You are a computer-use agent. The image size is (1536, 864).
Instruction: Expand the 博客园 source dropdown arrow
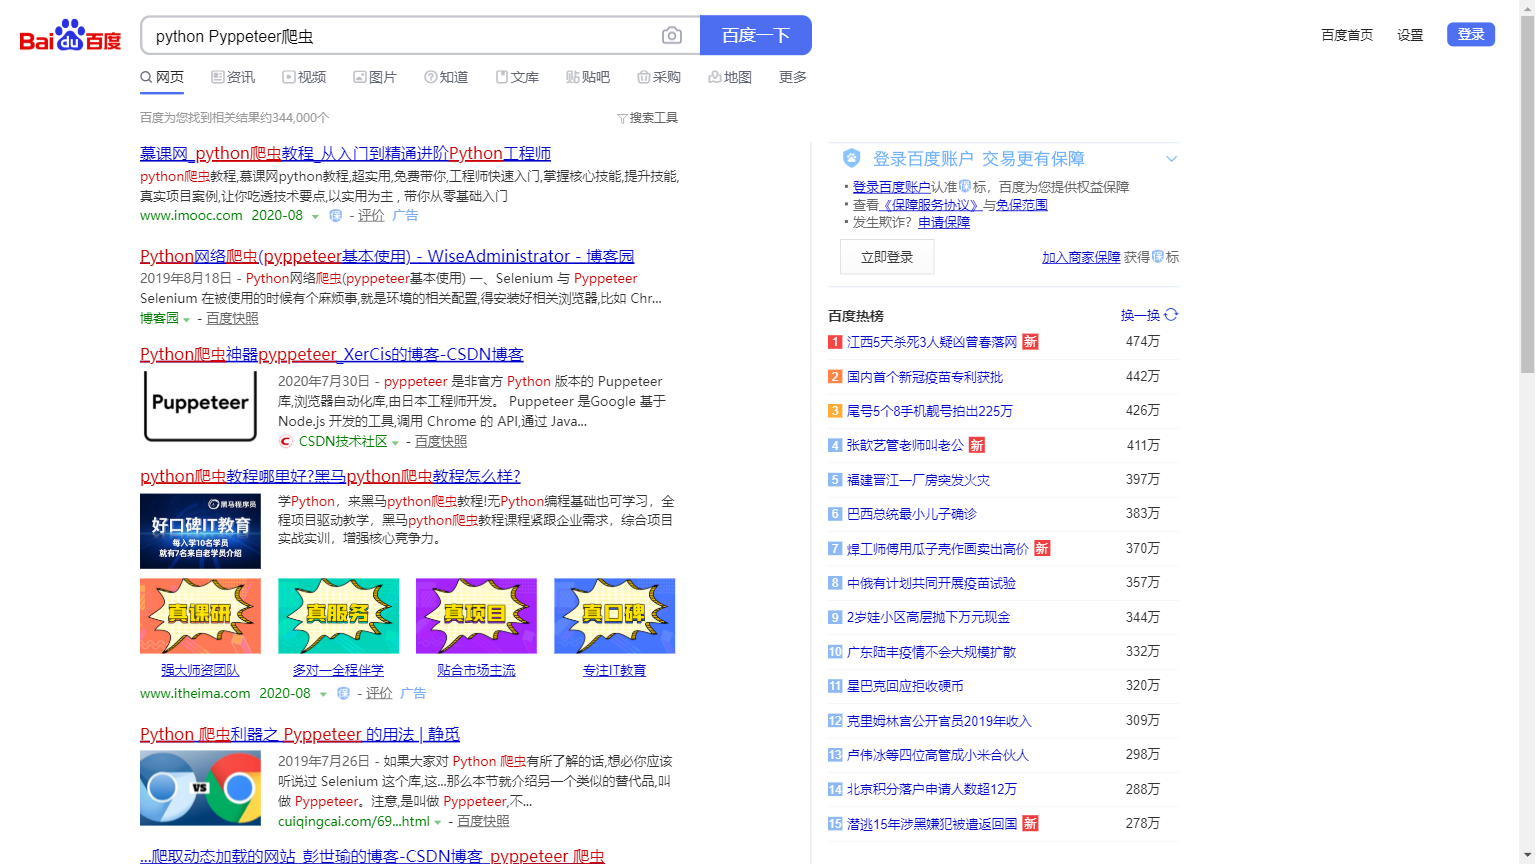(186, 319)
